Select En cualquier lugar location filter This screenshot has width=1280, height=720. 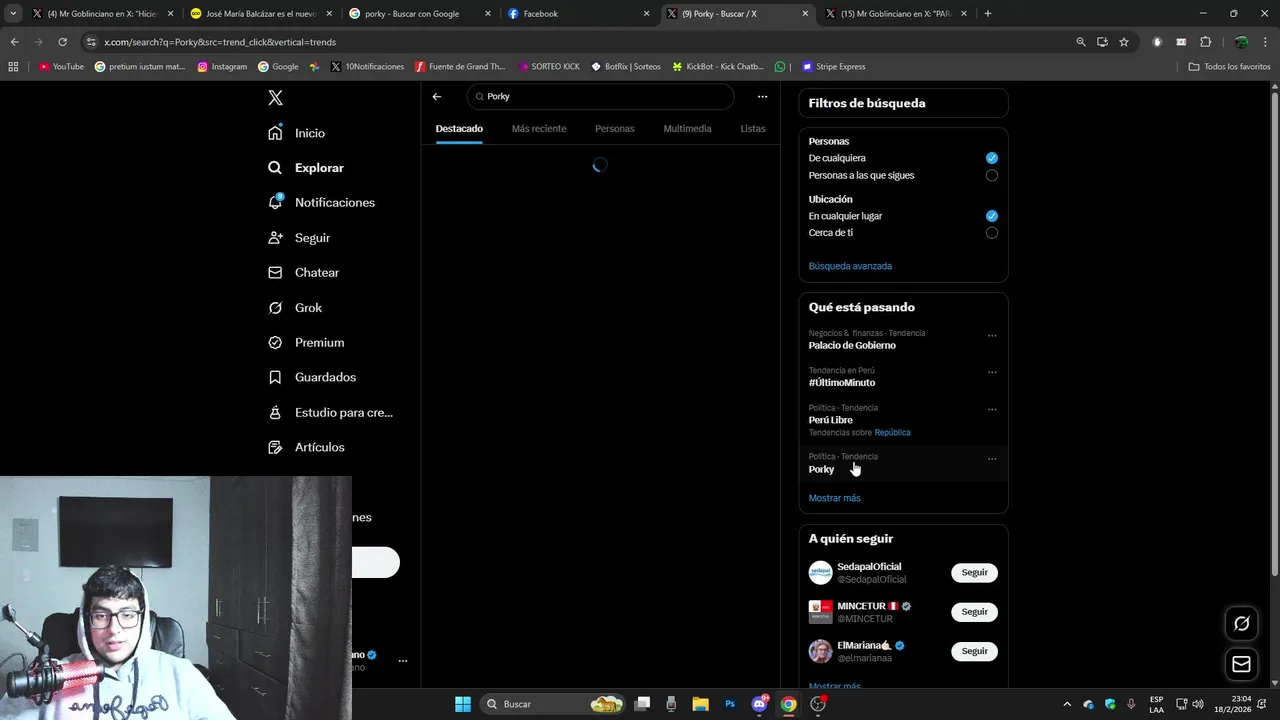click(x=991, y=216)
